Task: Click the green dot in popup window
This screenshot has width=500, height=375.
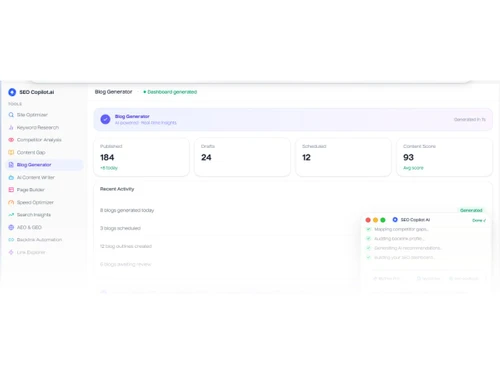Action: (383, 220)
